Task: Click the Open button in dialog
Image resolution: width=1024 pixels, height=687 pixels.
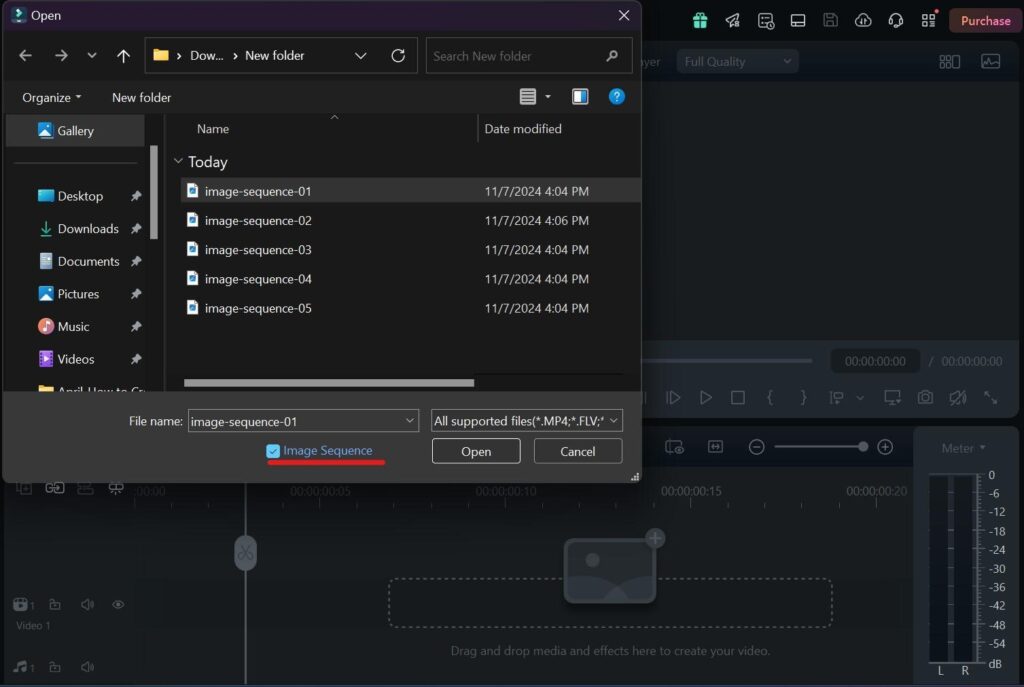Action: 476,451
